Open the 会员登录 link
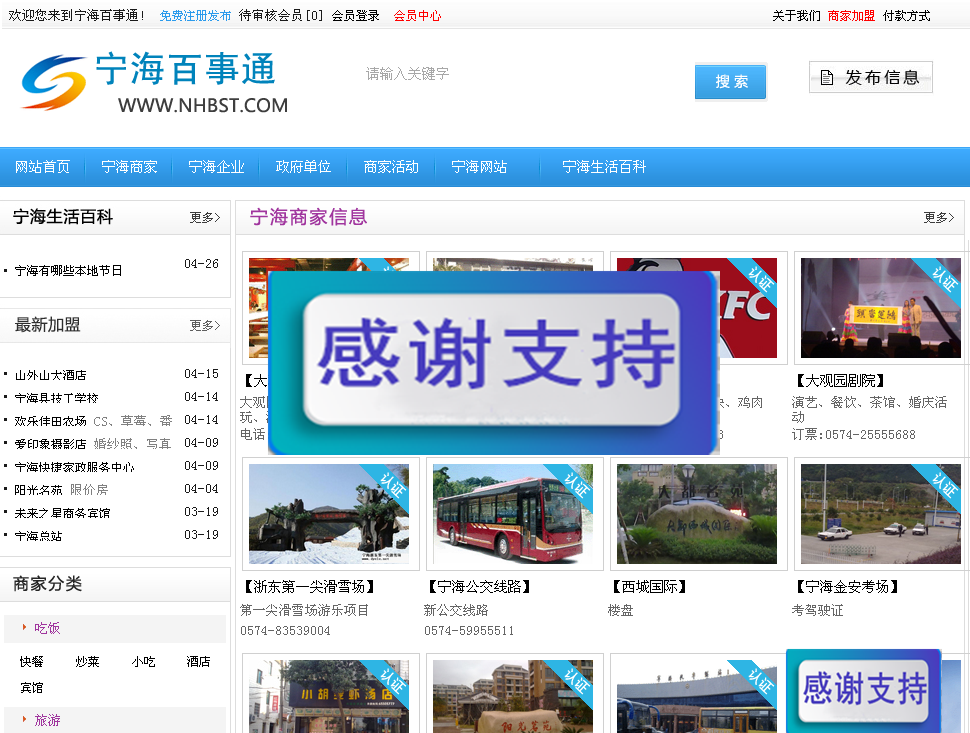 coord(355,15)
